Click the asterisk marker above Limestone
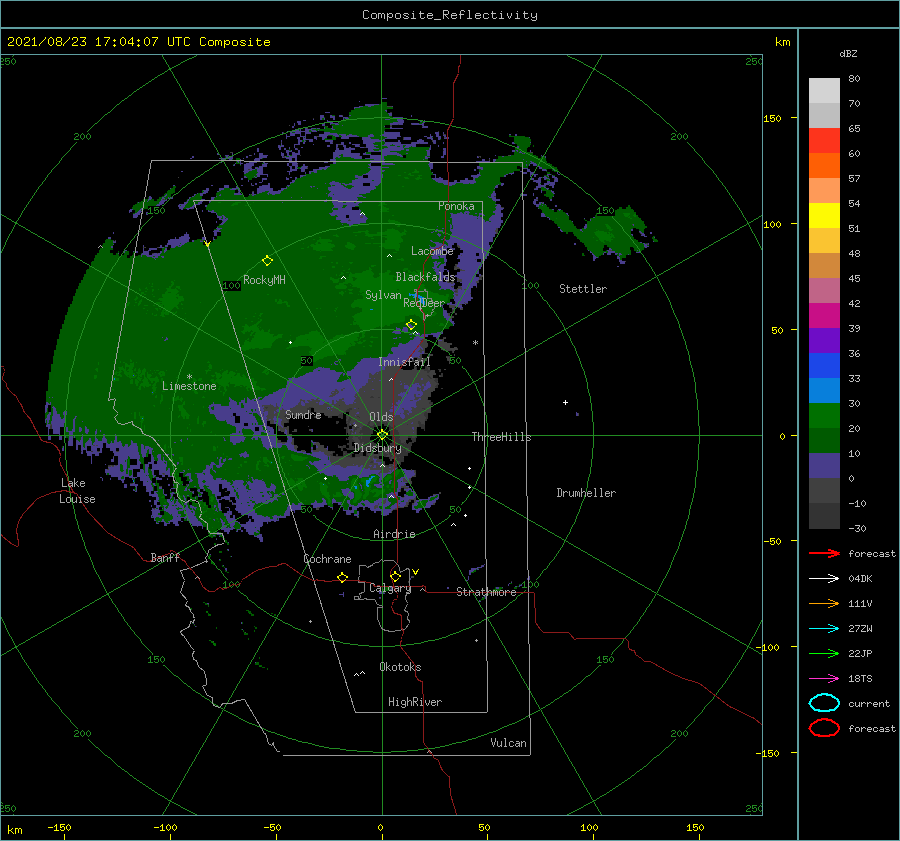 (x=189, y=377)
